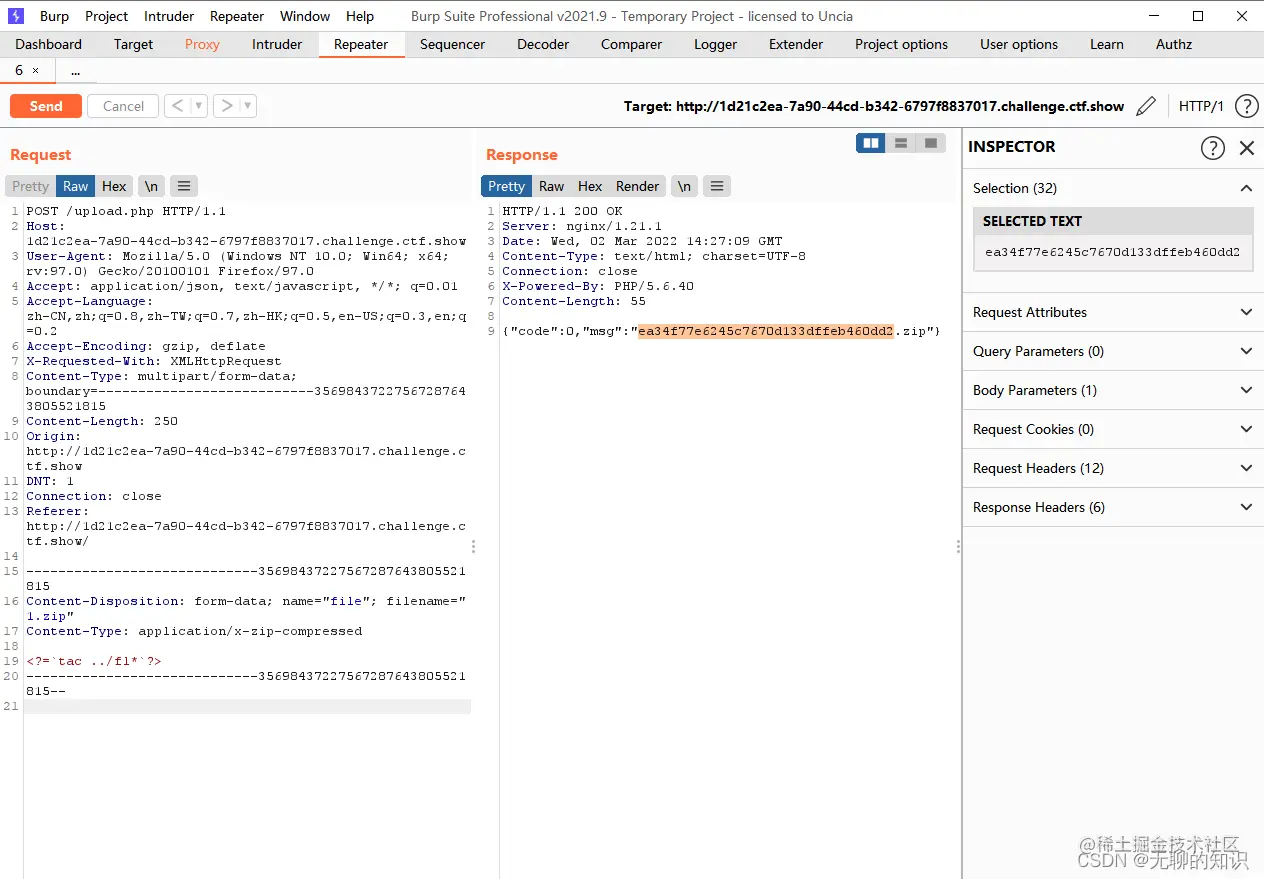Click the POST /upload.php request line
This screenshot has height=879, width=1264.
click(x=126, y=211)
